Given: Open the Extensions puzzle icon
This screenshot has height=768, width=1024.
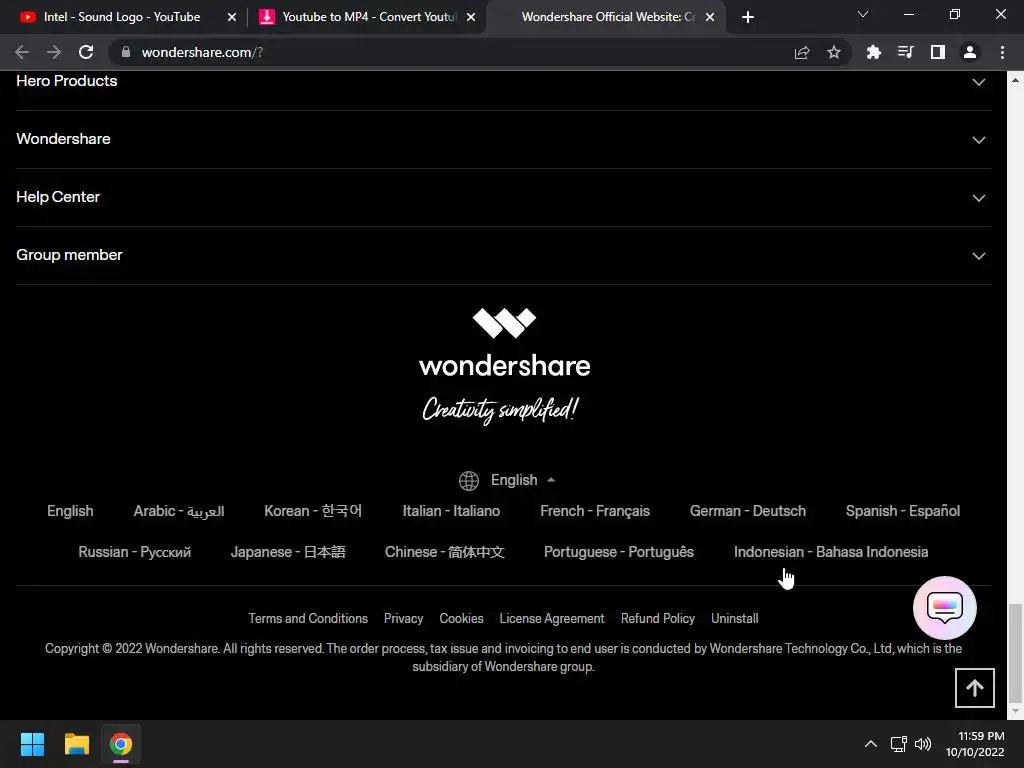Looking at the screenshot, I should 874,52.
